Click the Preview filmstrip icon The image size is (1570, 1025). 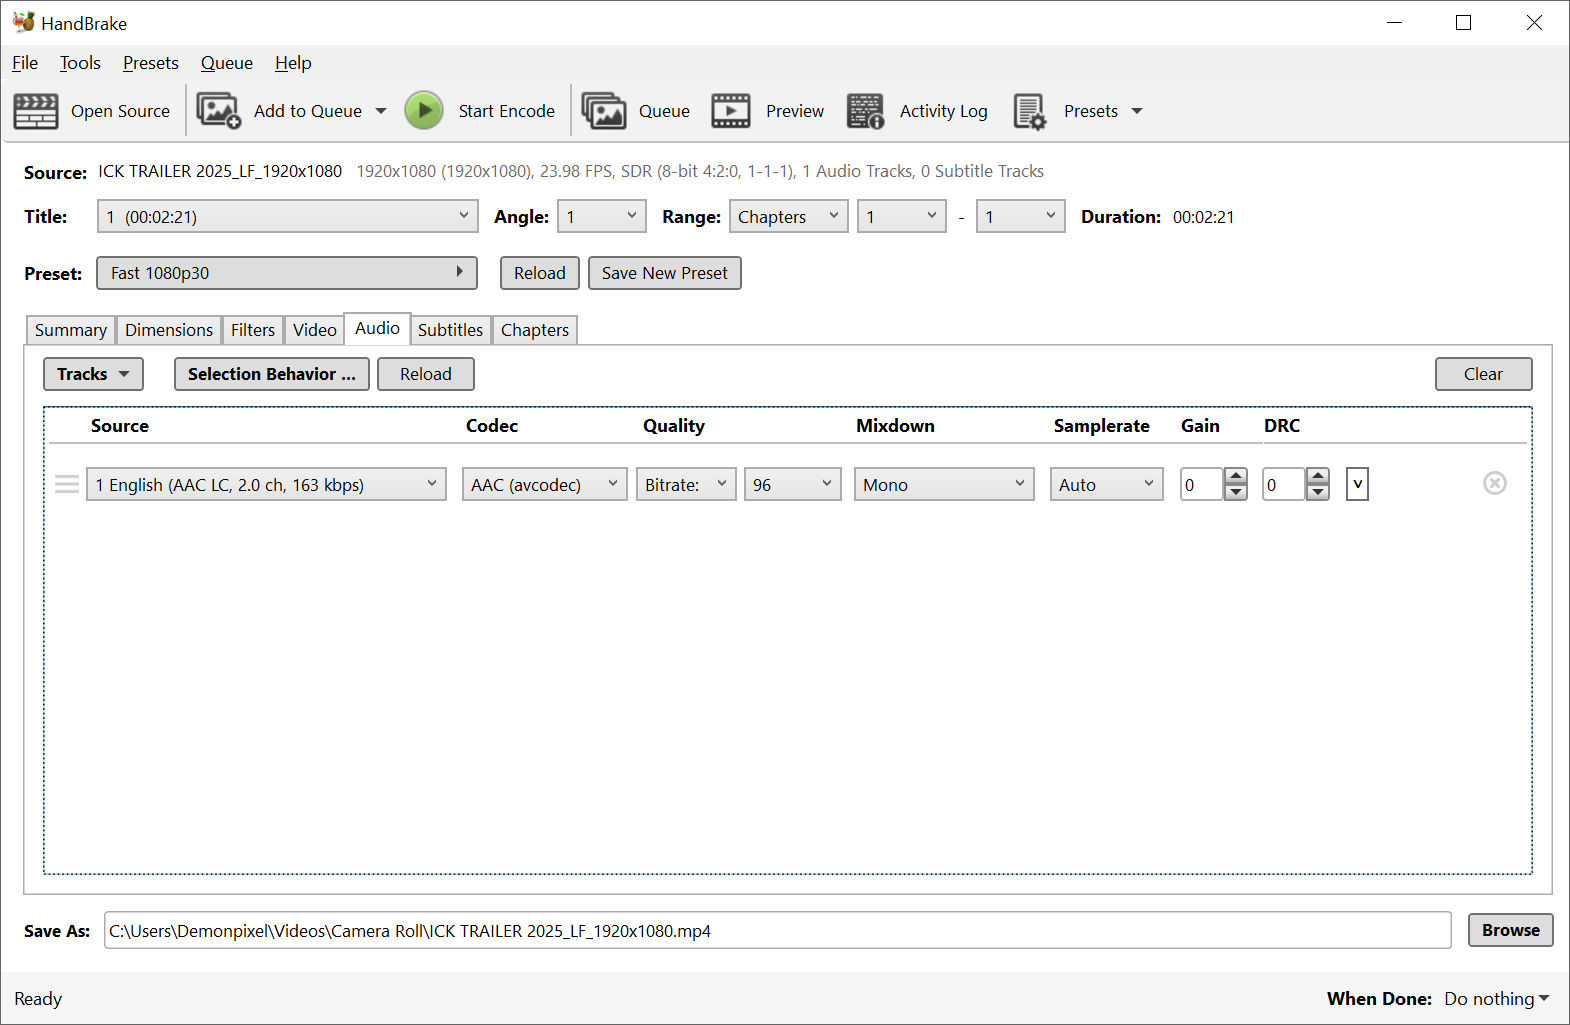(731, 111)
